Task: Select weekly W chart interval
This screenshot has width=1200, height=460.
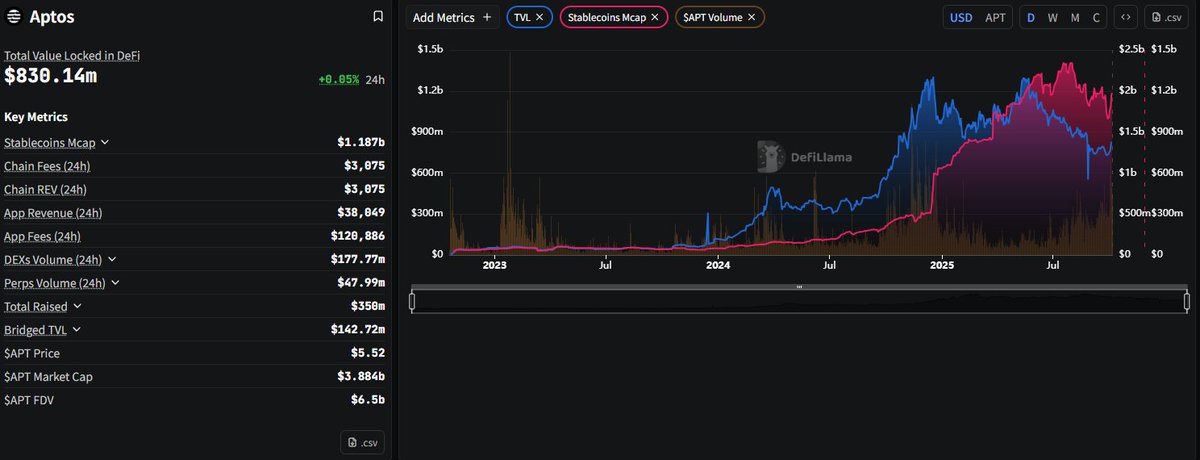Action: click(x=1053, y=18)
